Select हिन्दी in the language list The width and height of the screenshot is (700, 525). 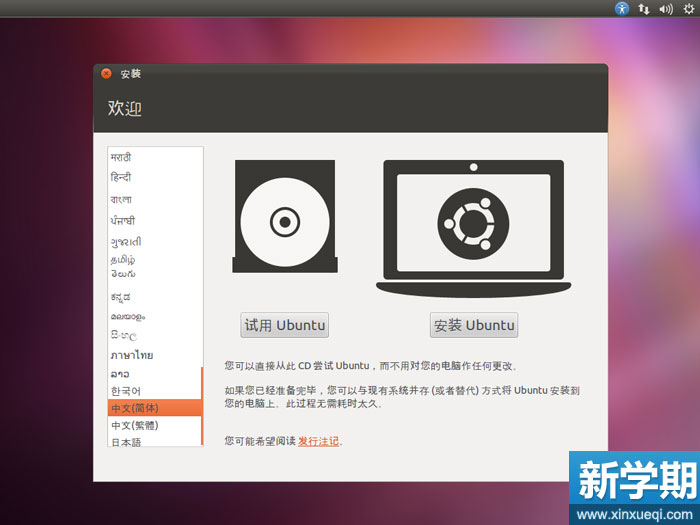[x=154, y=177]
